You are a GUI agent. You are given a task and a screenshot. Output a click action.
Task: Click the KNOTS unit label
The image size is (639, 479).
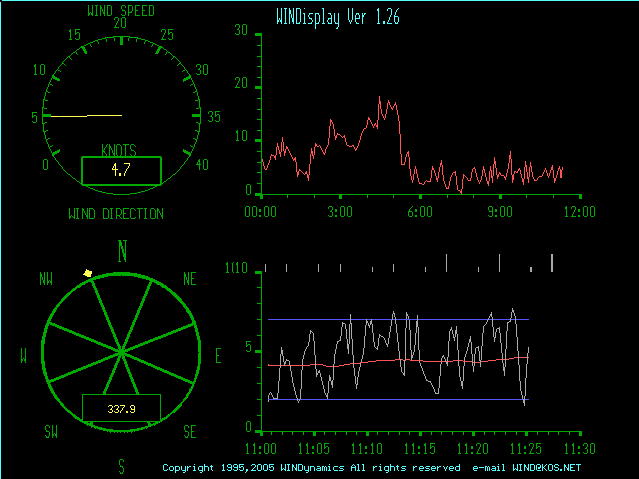tap(119, 150)
